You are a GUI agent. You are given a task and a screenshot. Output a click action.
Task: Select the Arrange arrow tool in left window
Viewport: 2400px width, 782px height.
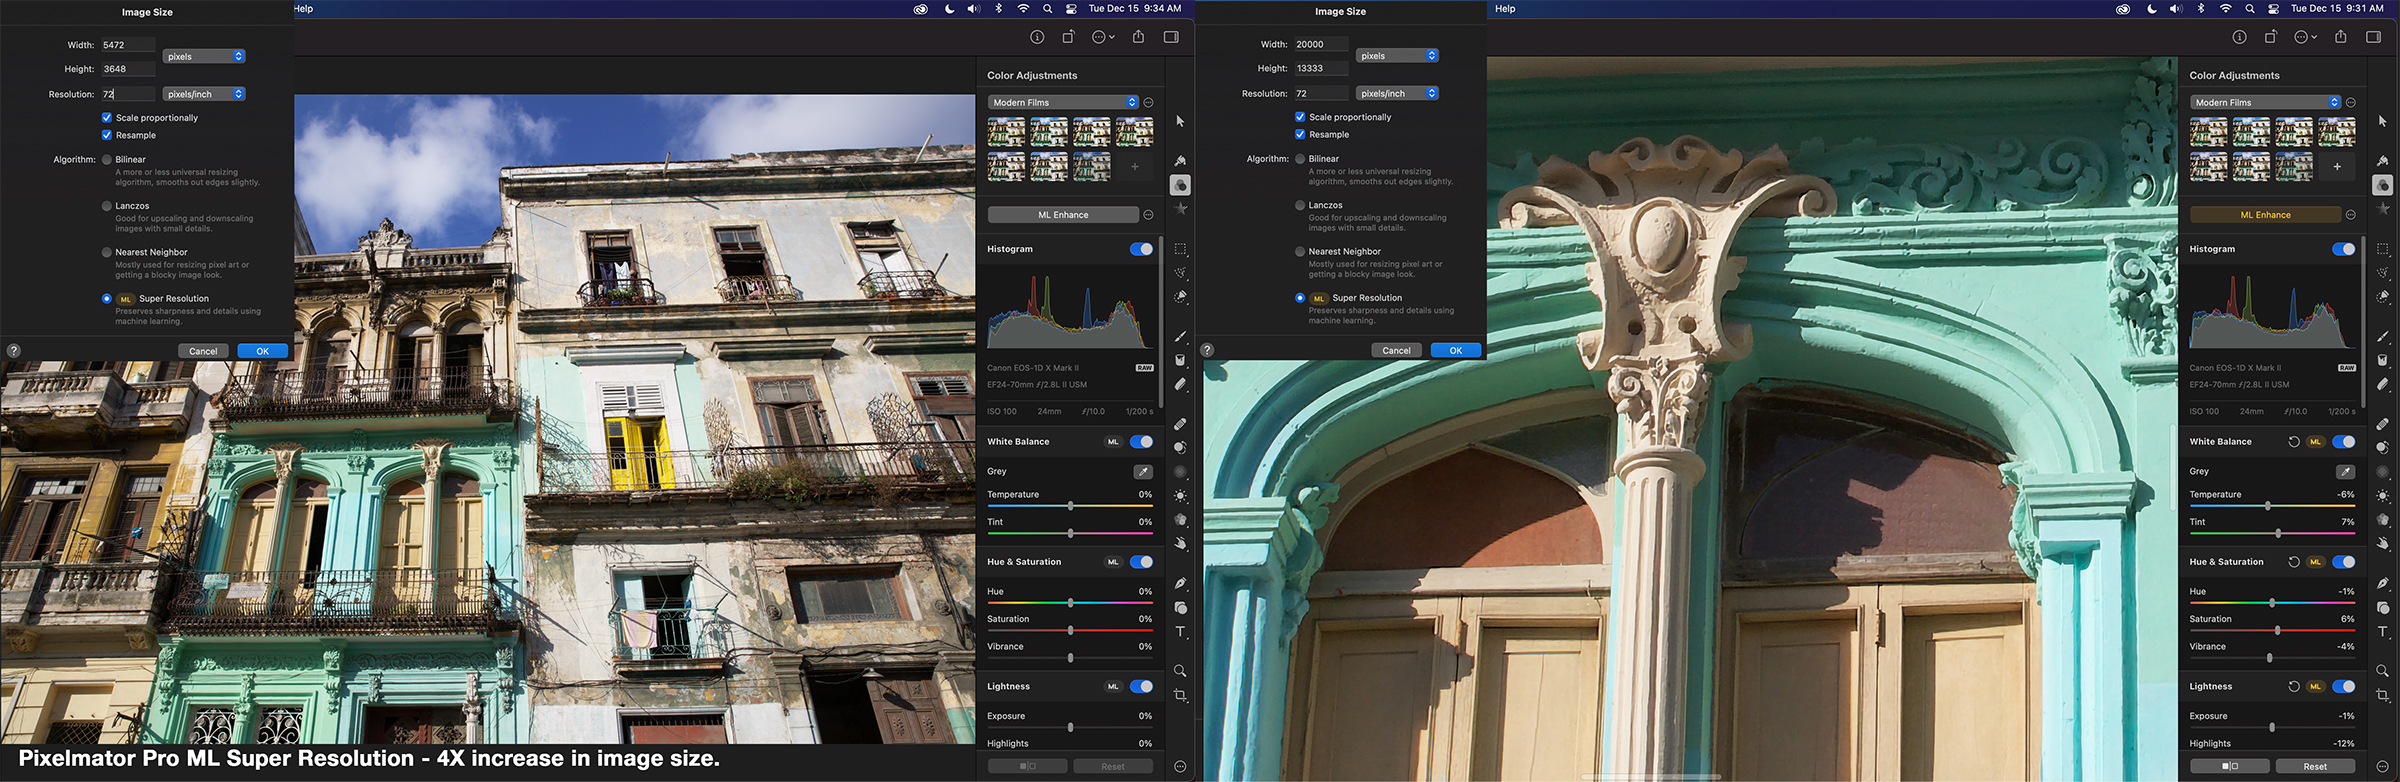[1180, 121]
